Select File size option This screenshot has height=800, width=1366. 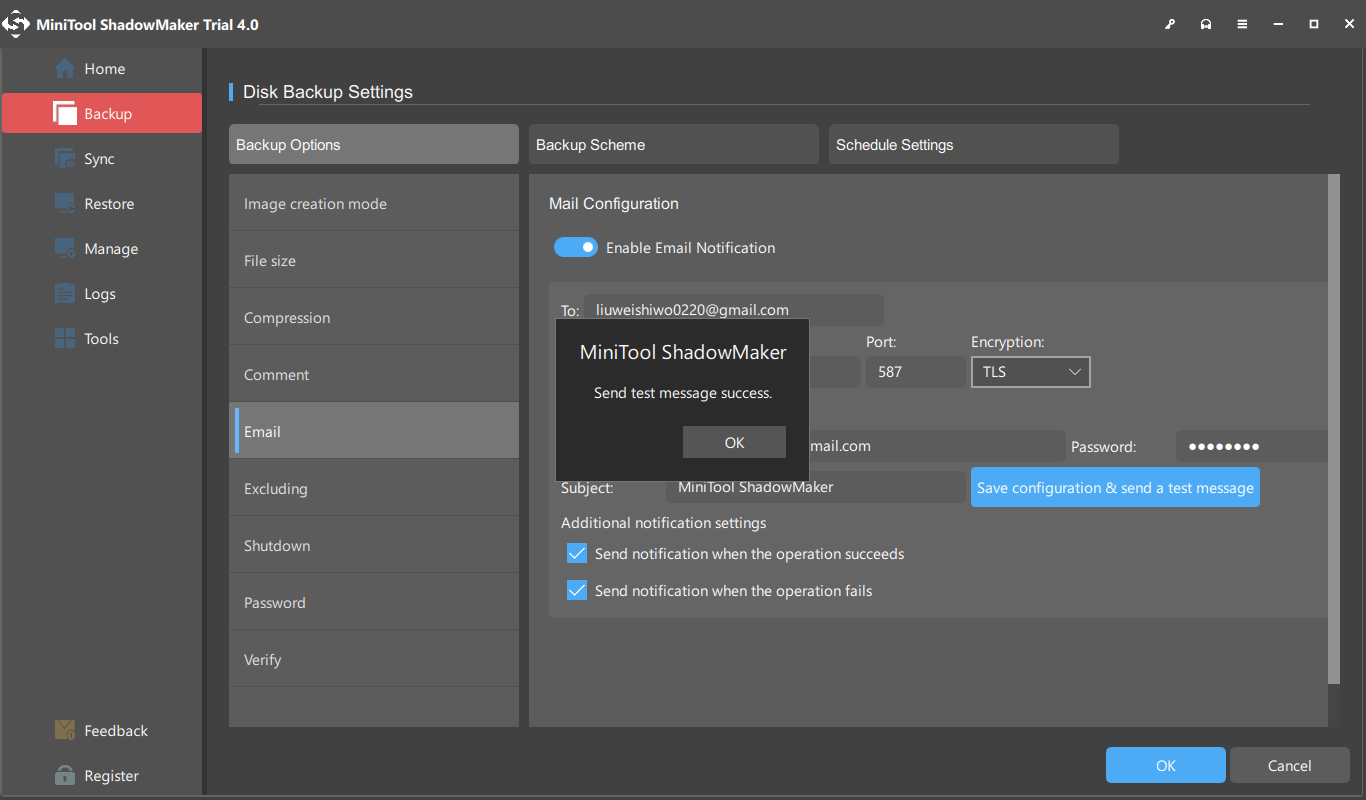coord(374,260)
